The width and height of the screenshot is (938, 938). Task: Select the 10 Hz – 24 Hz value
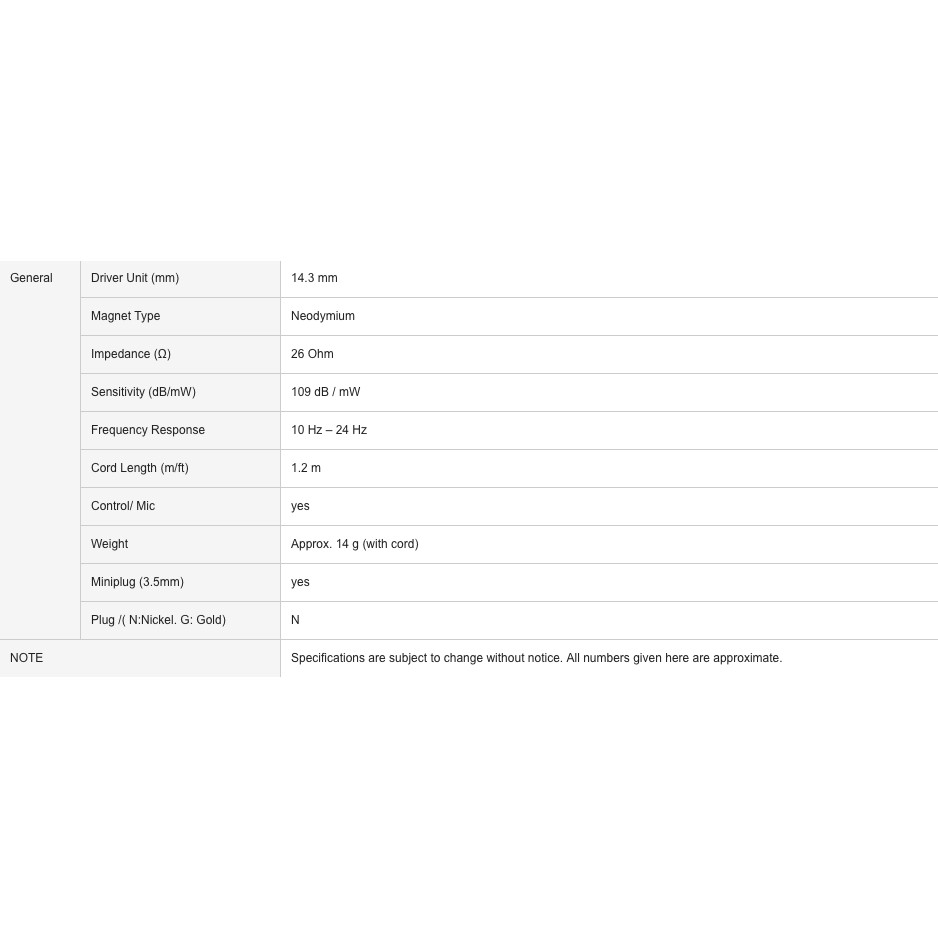[329, 430]
